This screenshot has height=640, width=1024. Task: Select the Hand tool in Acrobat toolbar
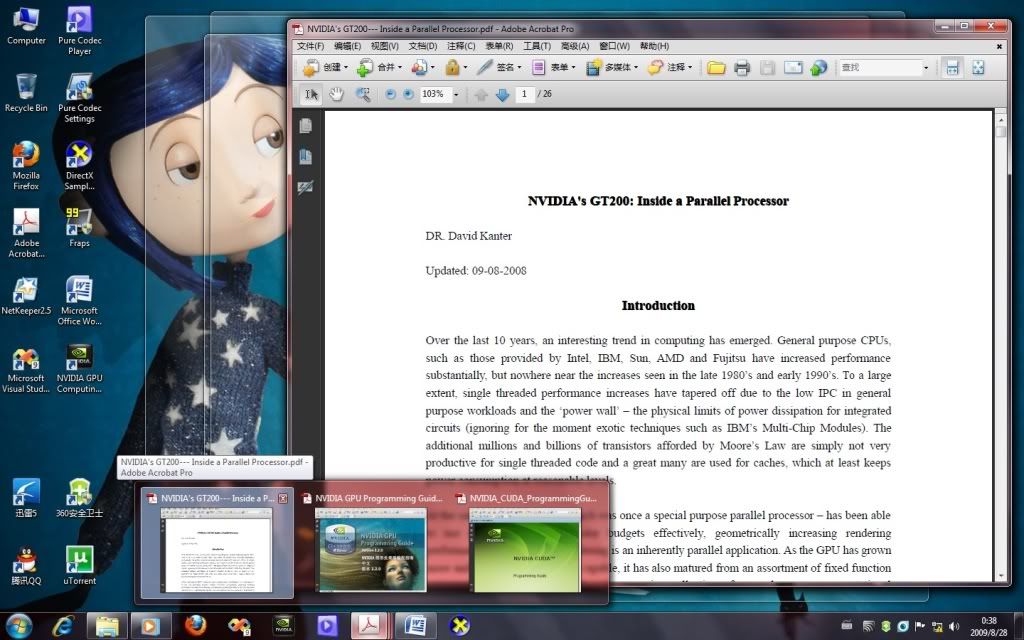337,94
